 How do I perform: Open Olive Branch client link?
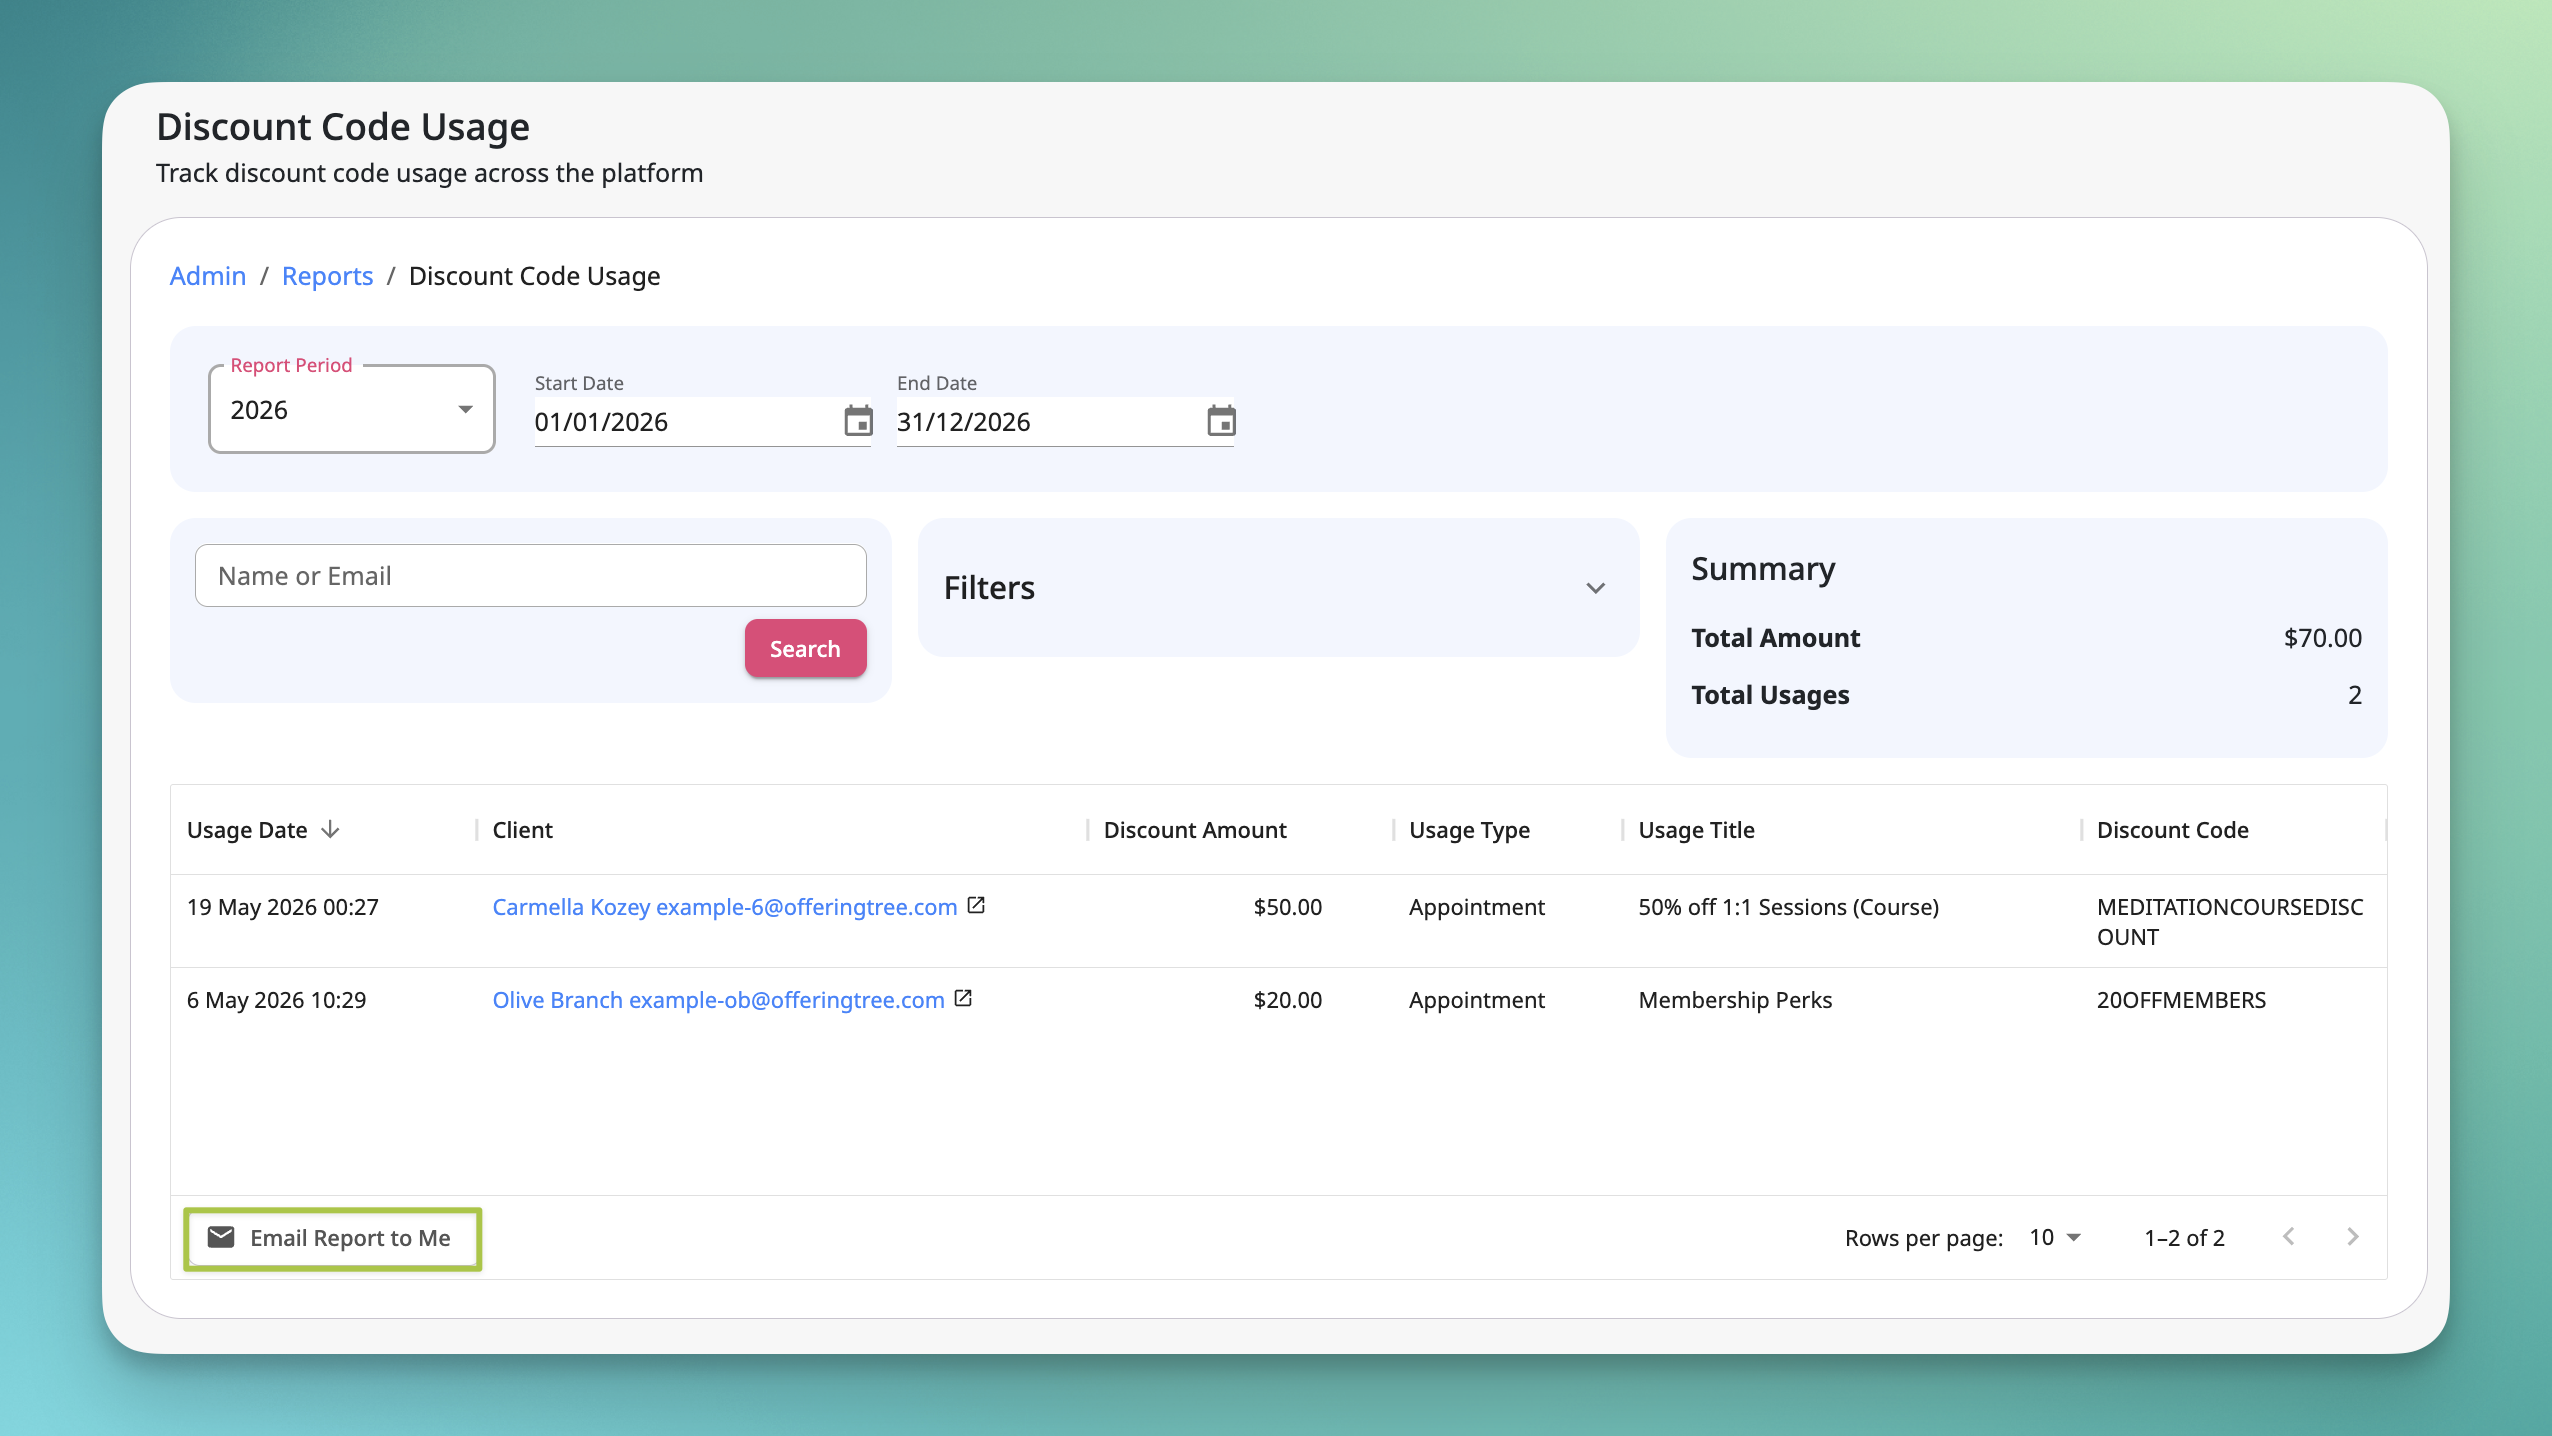pos(718,1000)
